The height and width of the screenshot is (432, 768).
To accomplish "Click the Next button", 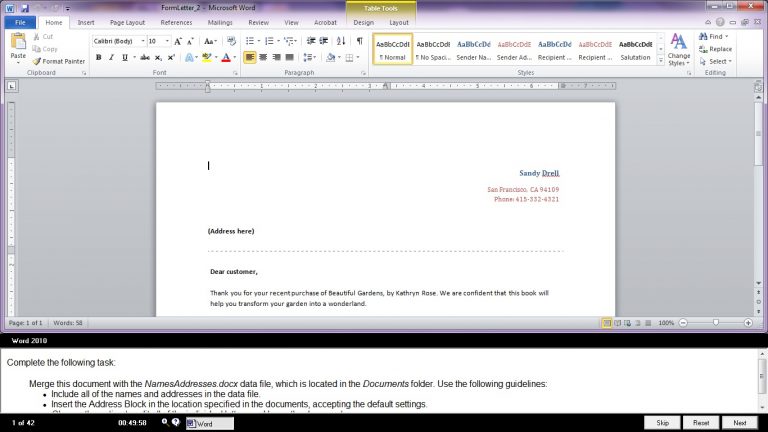I will [x=740, y=423].
